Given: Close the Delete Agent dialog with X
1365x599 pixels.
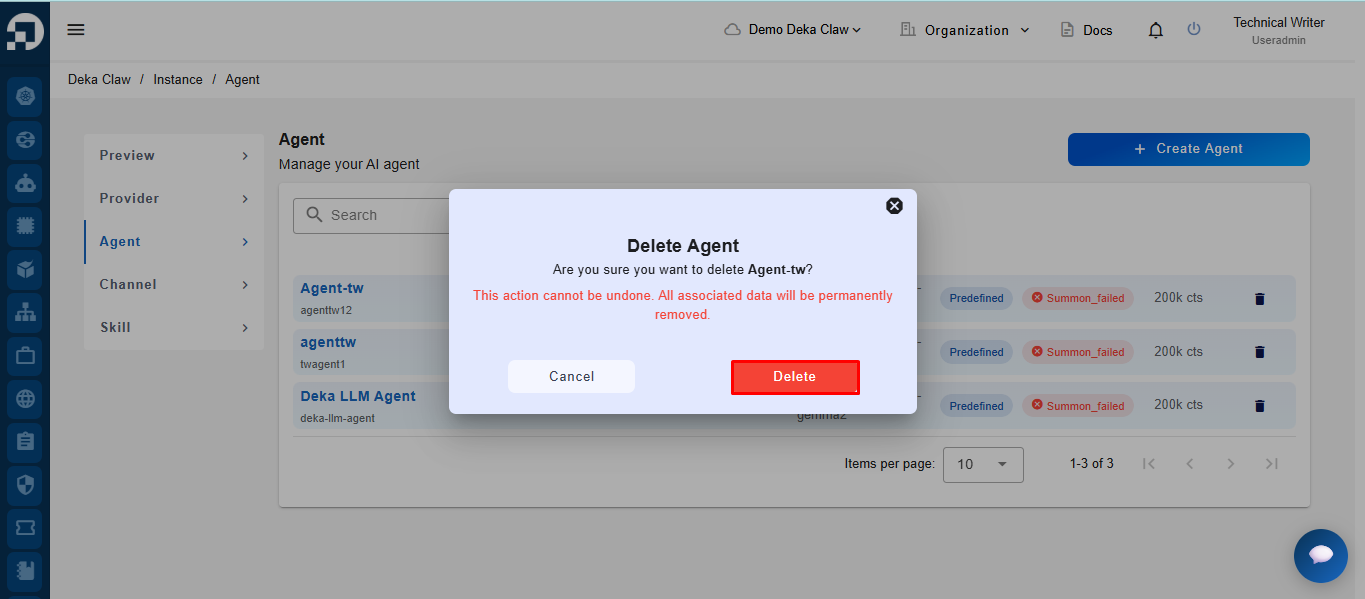Looking at the screenshot, I should pos(894,205).
